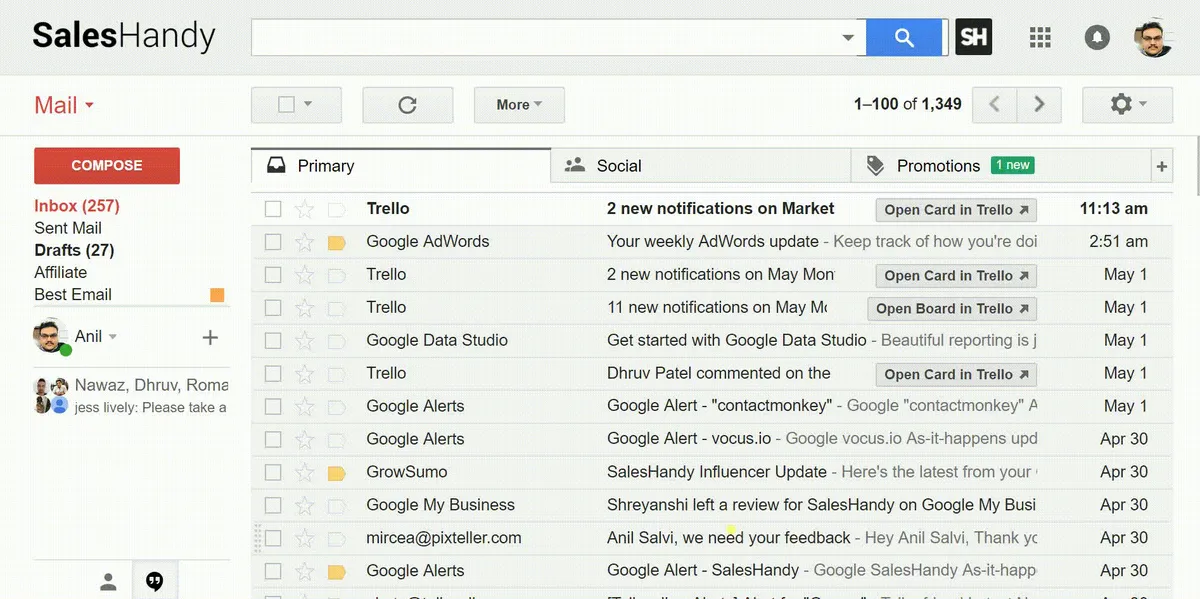The image size is (1200, 599).
Task: Open the Drafts (27) folder
Action: coord(74,250)
